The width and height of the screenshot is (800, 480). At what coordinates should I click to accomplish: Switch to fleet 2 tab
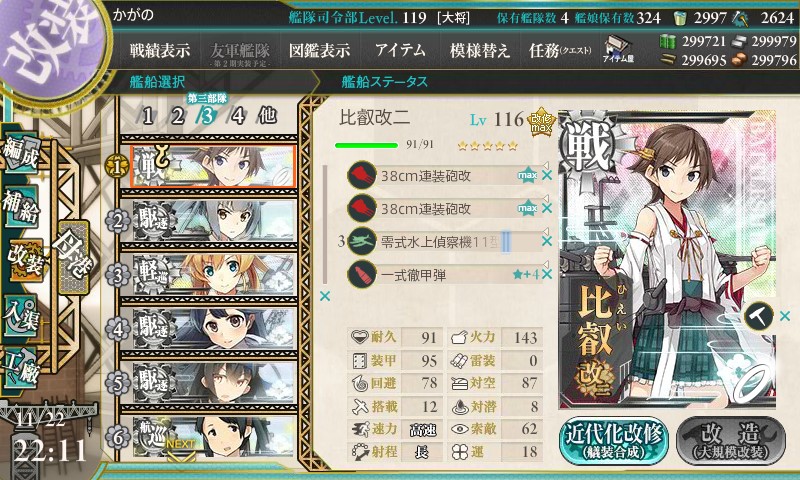click(178, 116)
